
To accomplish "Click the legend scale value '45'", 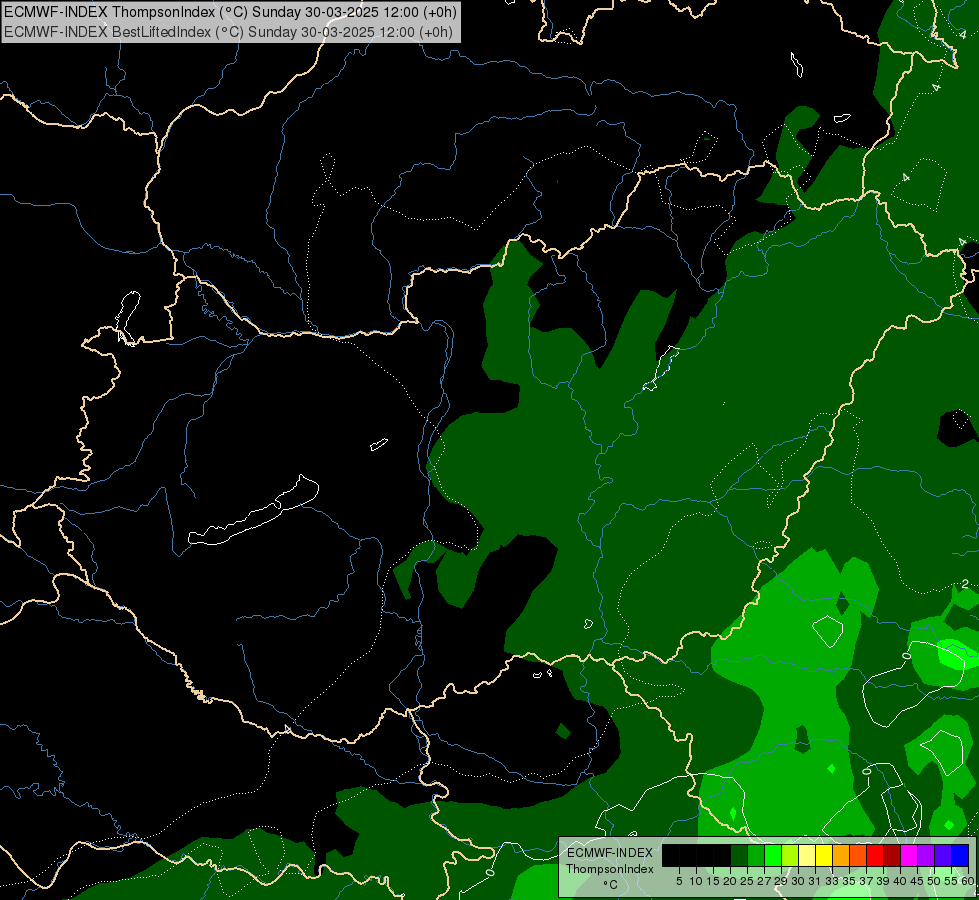I will click(x=917, y=881).
